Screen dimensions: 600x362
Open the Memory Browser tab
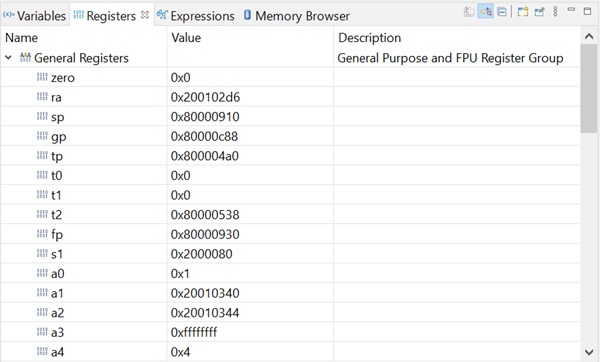pyautogui.click(x=297, y=16)
